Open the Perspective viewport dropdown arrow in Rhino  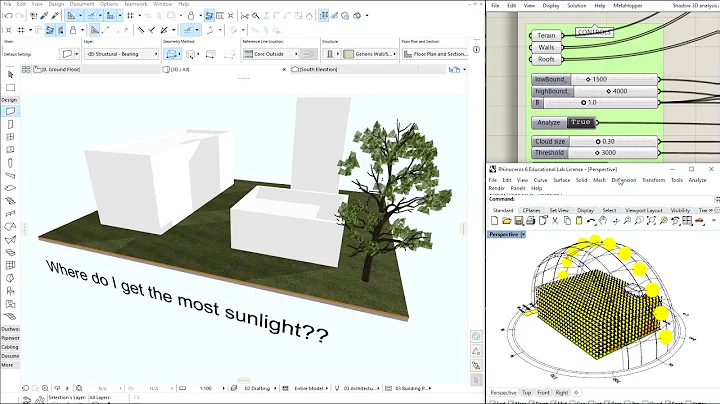(x=523, y=235)
